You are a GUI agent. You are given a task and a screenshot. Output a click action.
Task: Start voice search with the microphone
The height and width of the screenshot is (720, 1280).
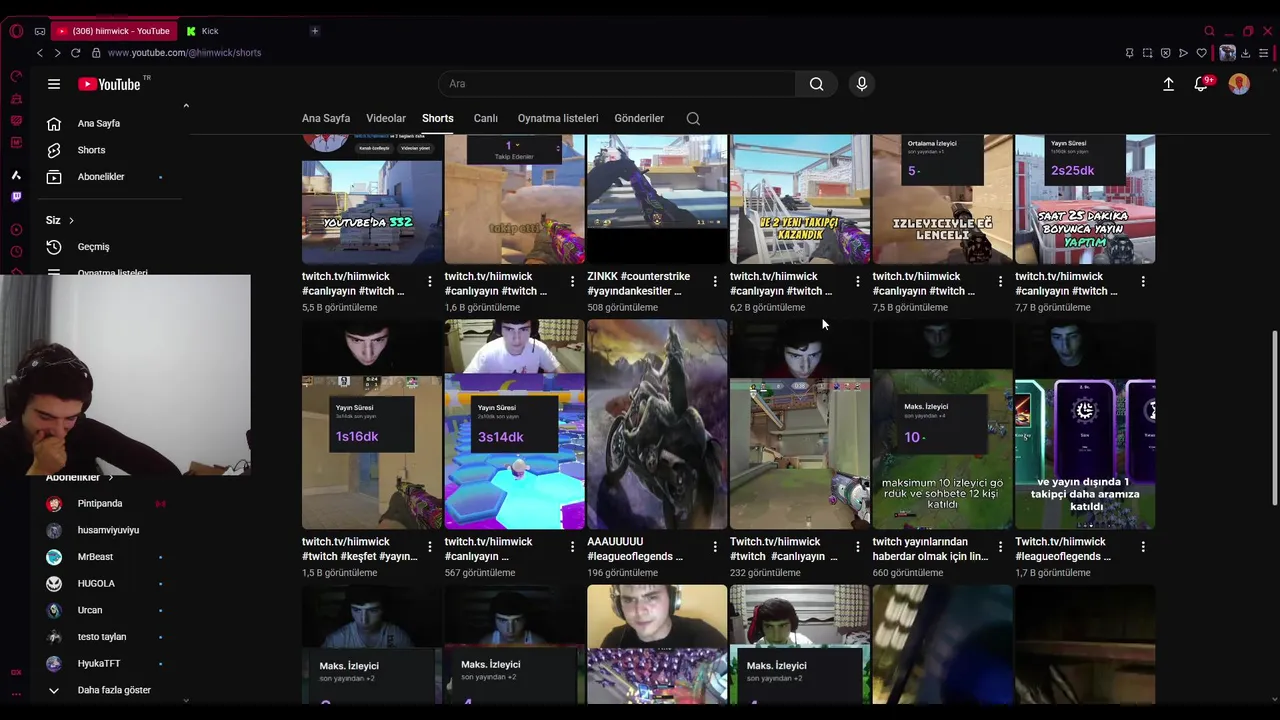point(862,84)
